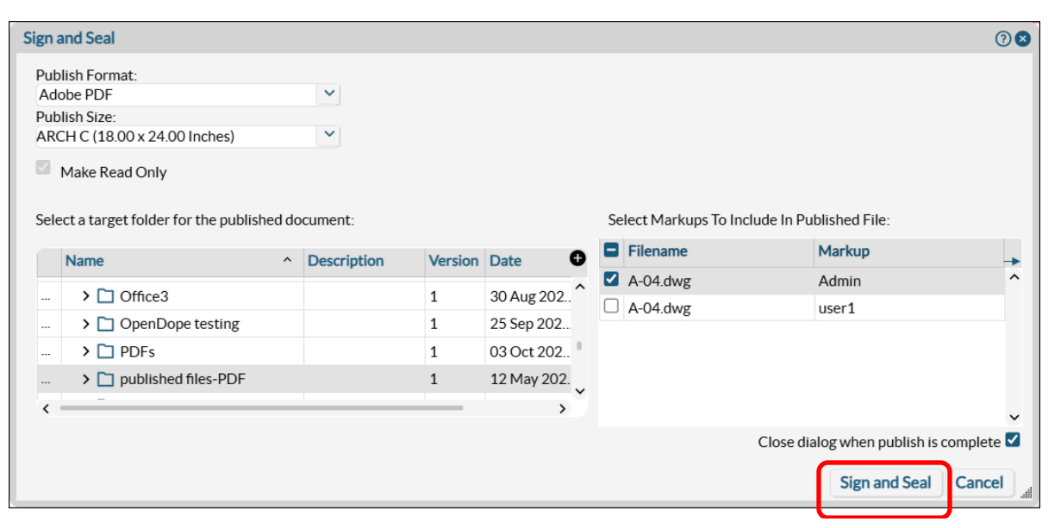
Task: Click the 03 Oct date cell
Action: [529, 351]
